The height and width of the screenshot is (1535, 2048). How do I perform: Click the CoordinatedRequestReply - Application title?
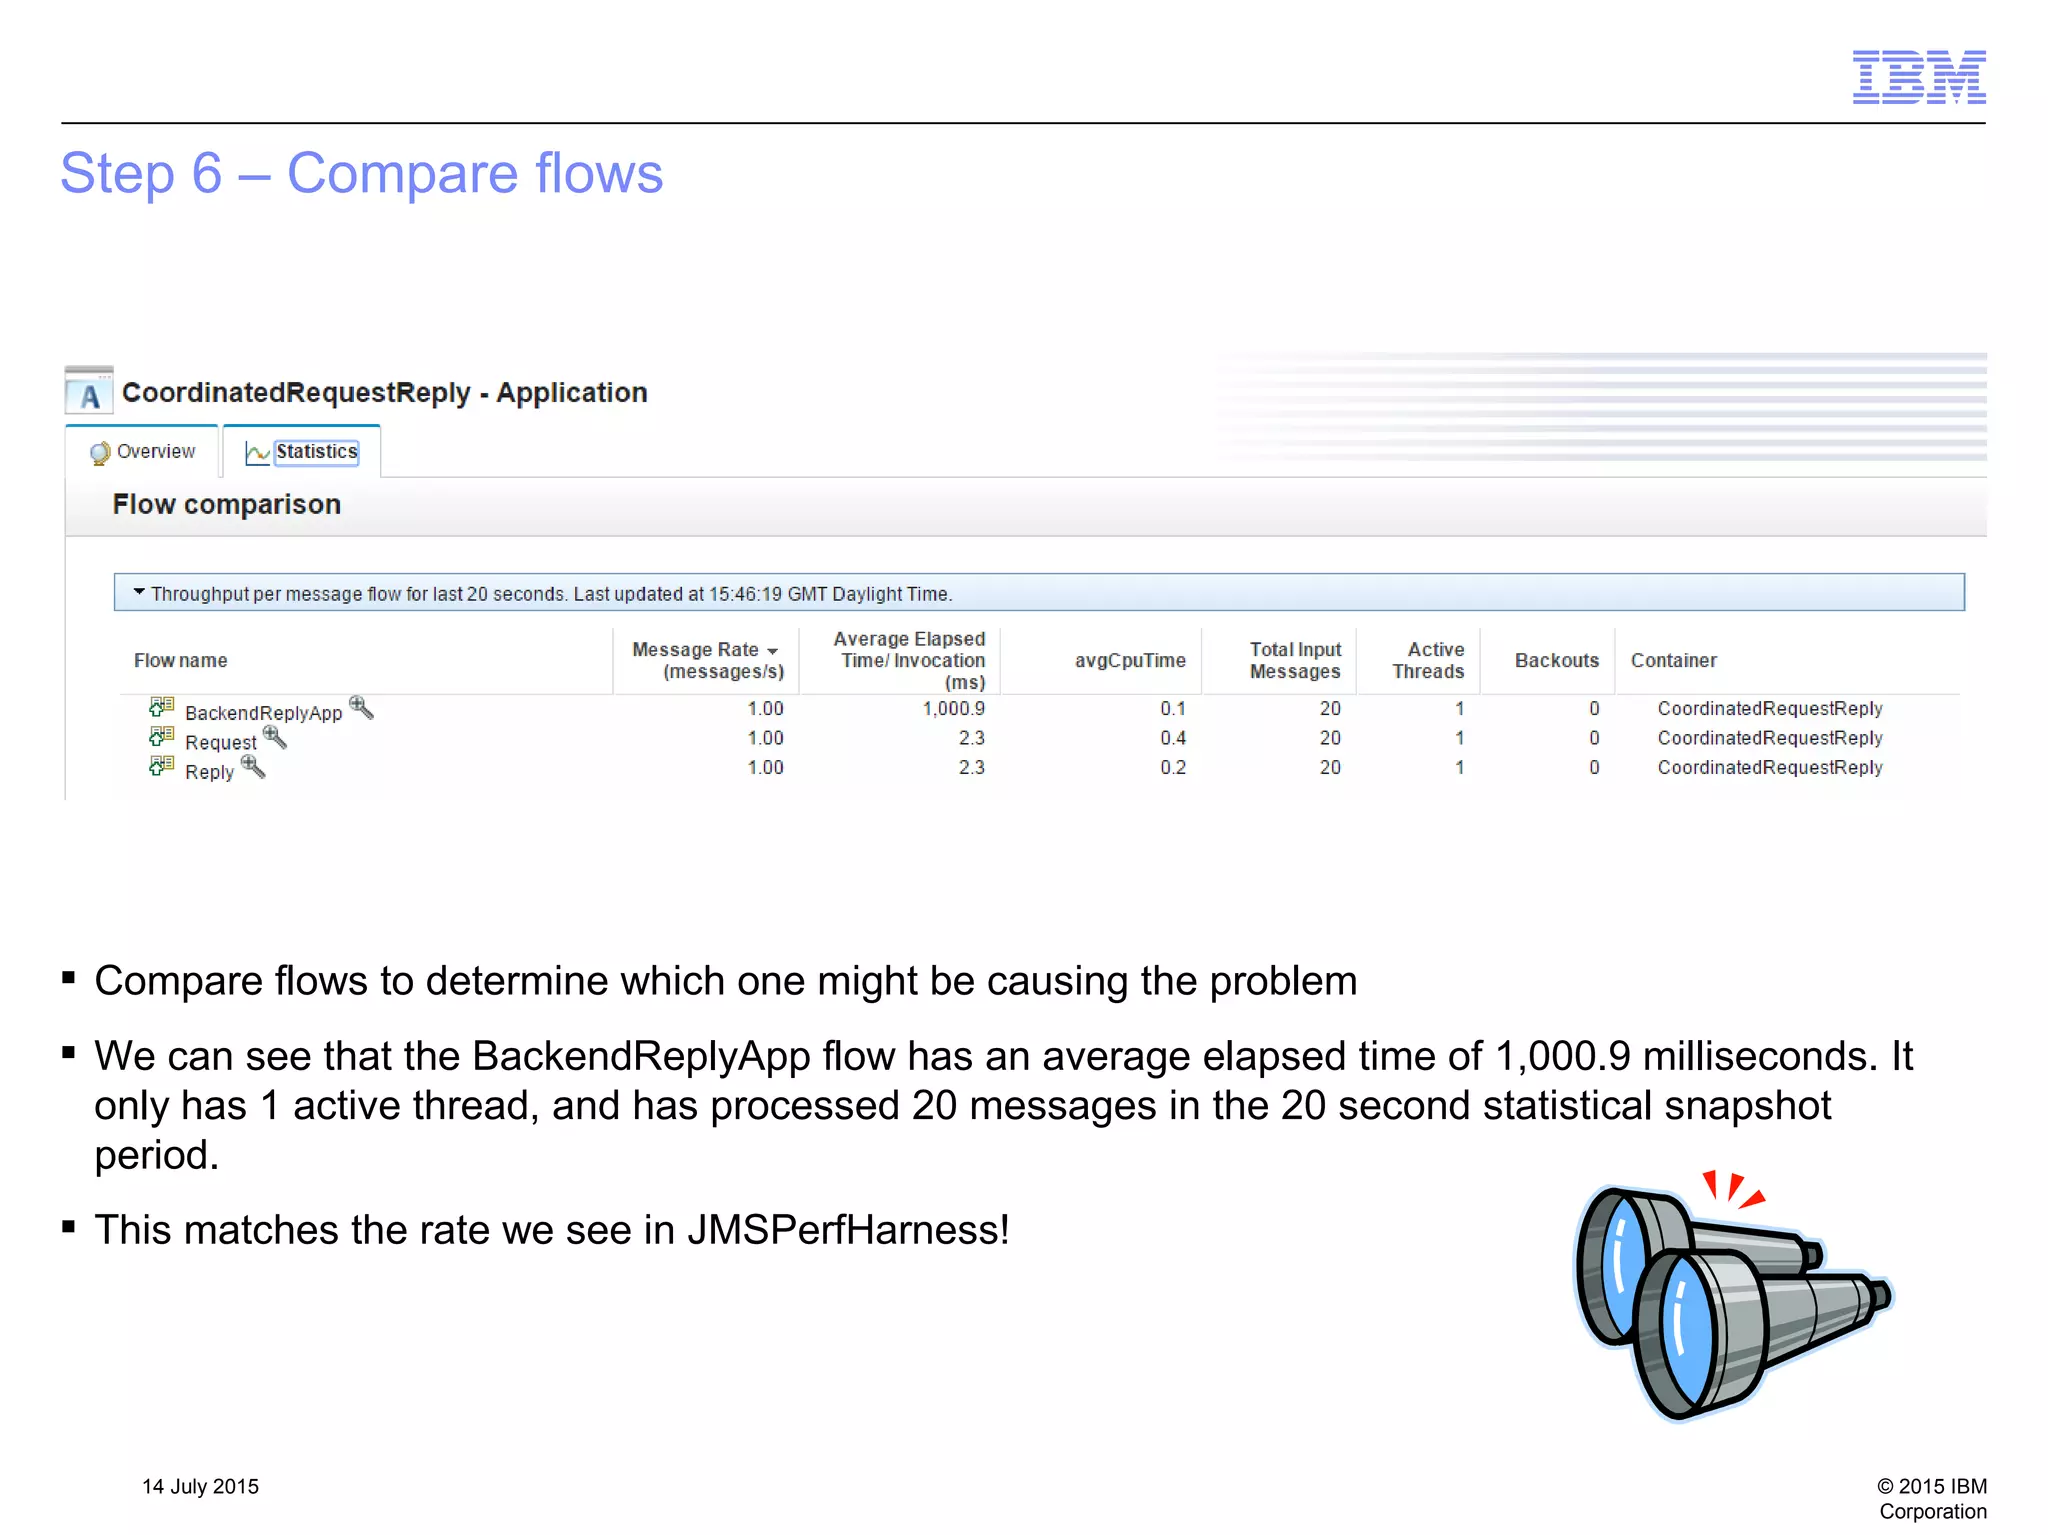coord(385,392)
